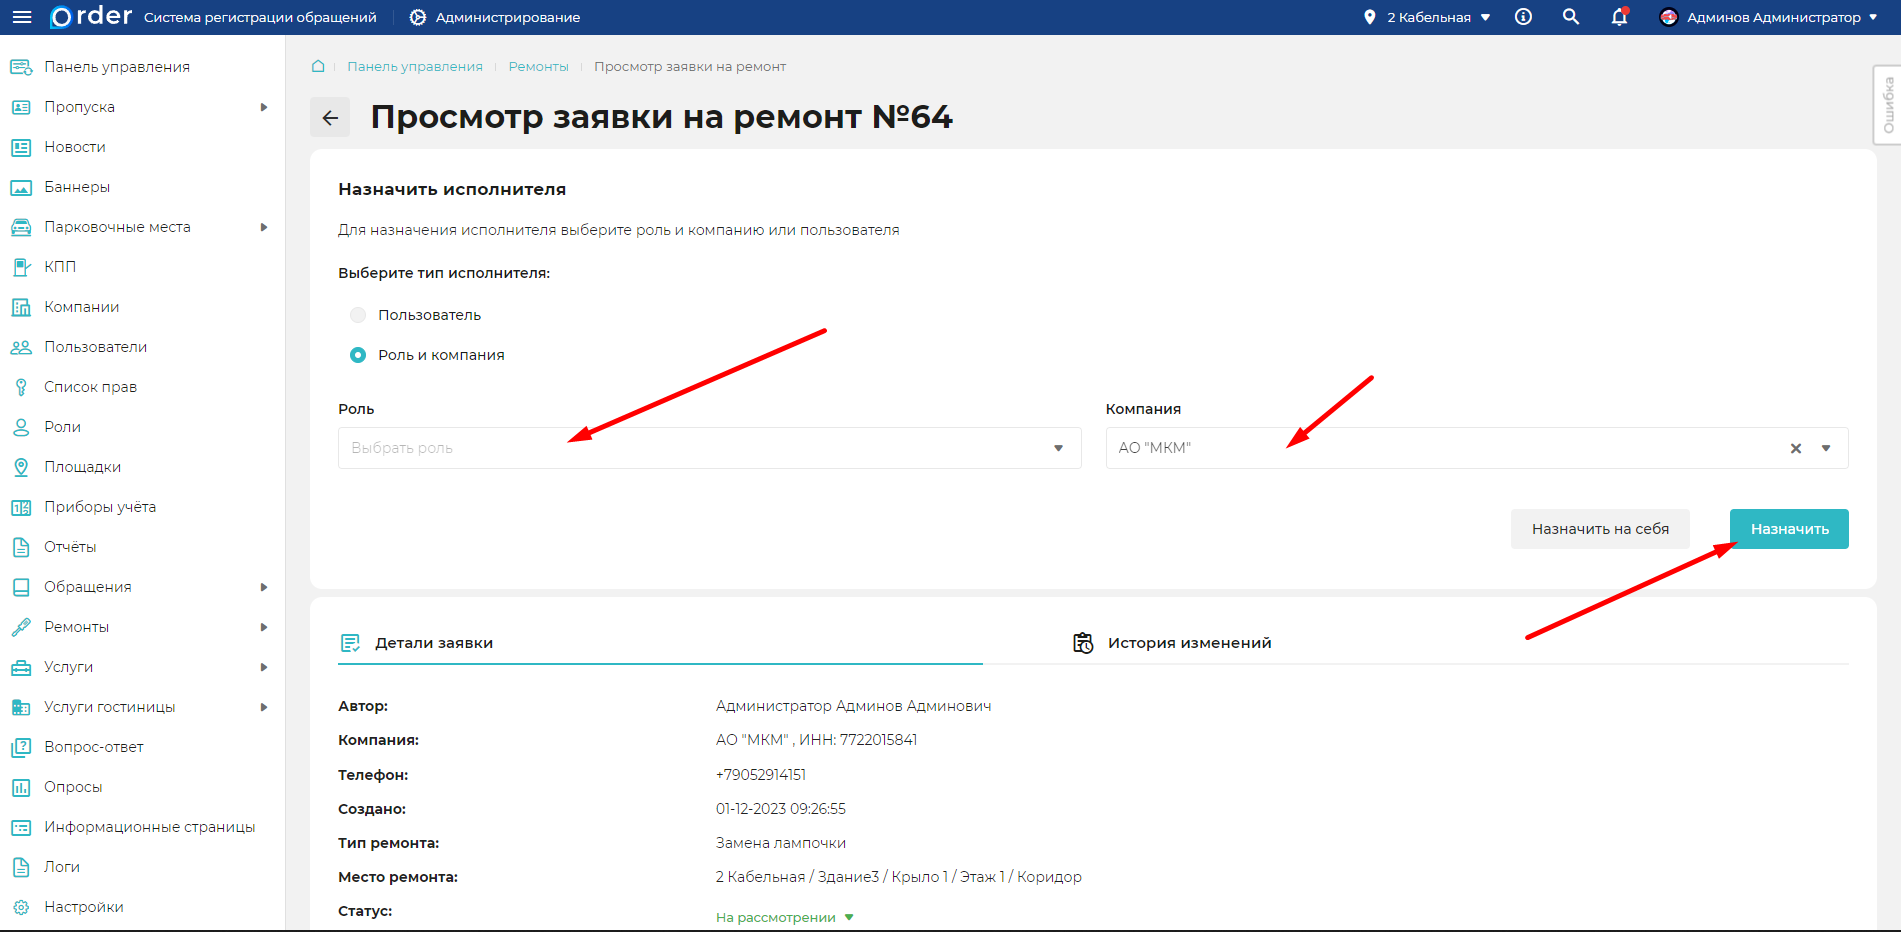Image resolution: width=1901 pixels, height=932 pixels.
Task: Open the Логи section icon
Action: pyautogui.click(x=20, y=866)
